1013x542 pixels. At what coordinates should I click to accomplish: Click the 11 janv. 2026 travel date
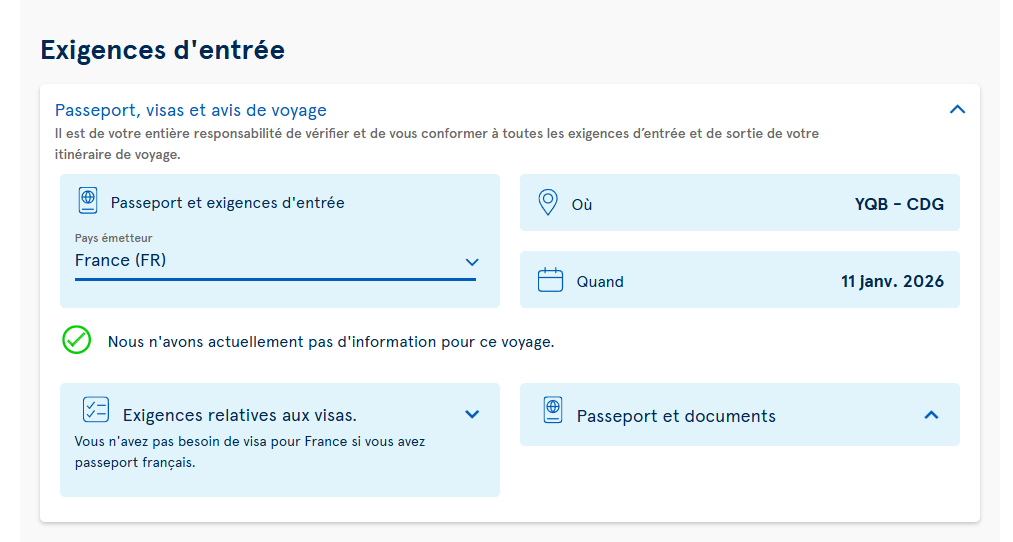point(892,281)
